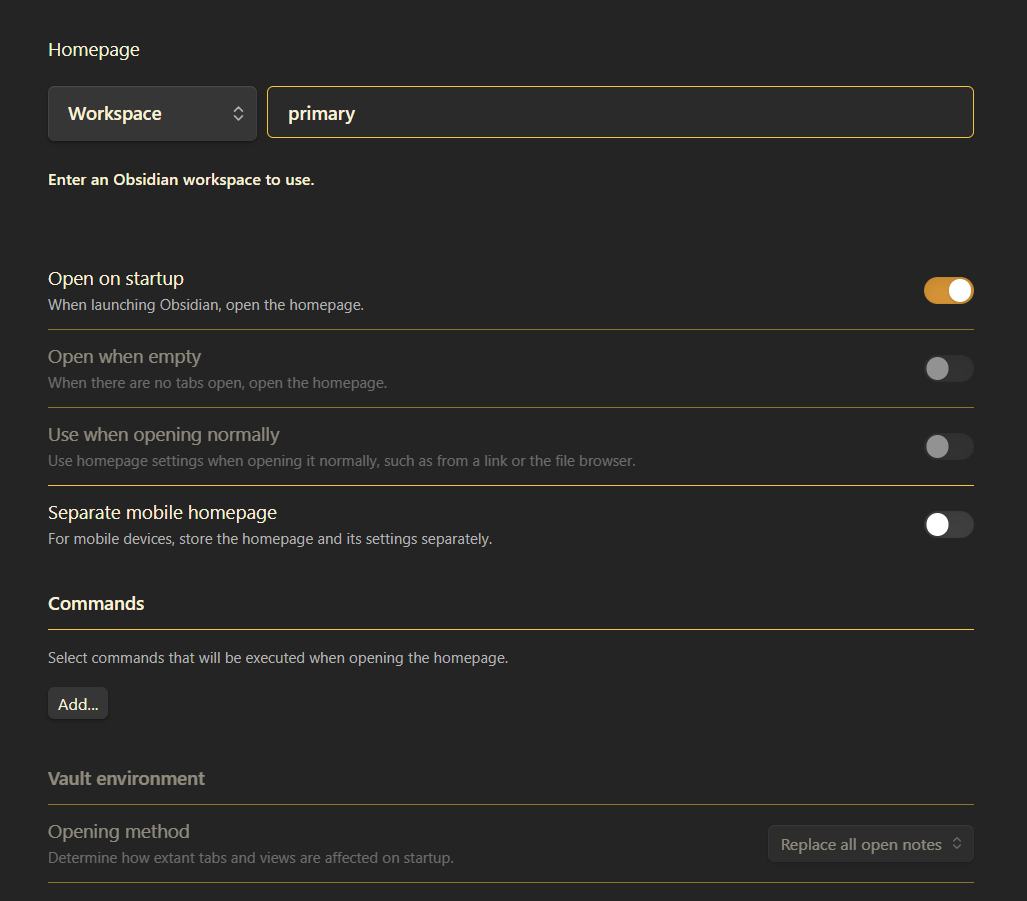Screen dimensions: 1027x901
Task: Click the Open when empty label text
Action: [124, 357]
